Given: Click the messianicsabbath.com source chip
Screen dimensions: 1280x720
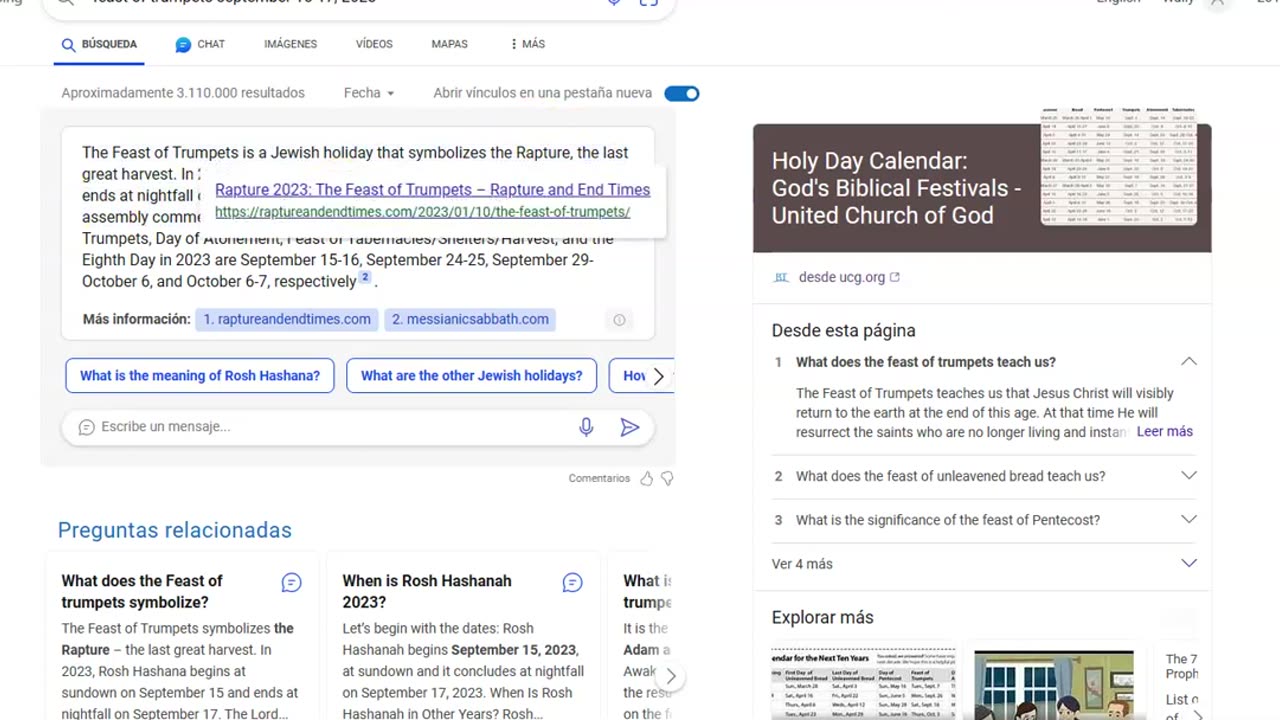Looking at the screenshot, I should 470,319.
